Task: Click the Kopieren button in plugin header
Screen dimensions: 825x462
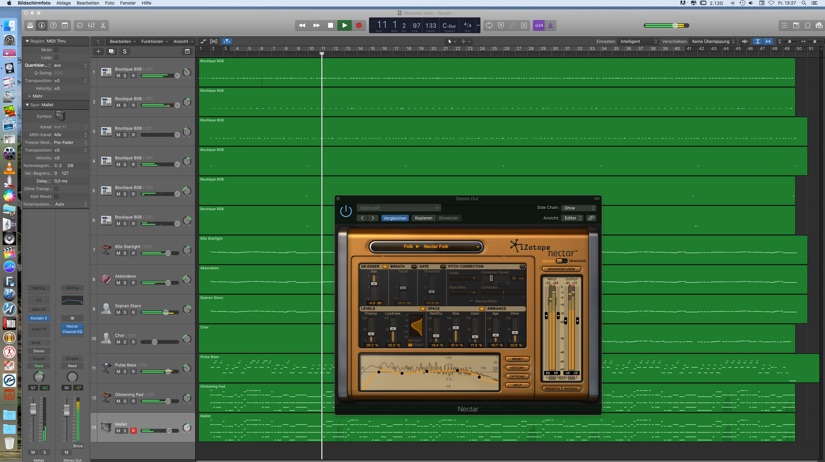Action: 423,218
